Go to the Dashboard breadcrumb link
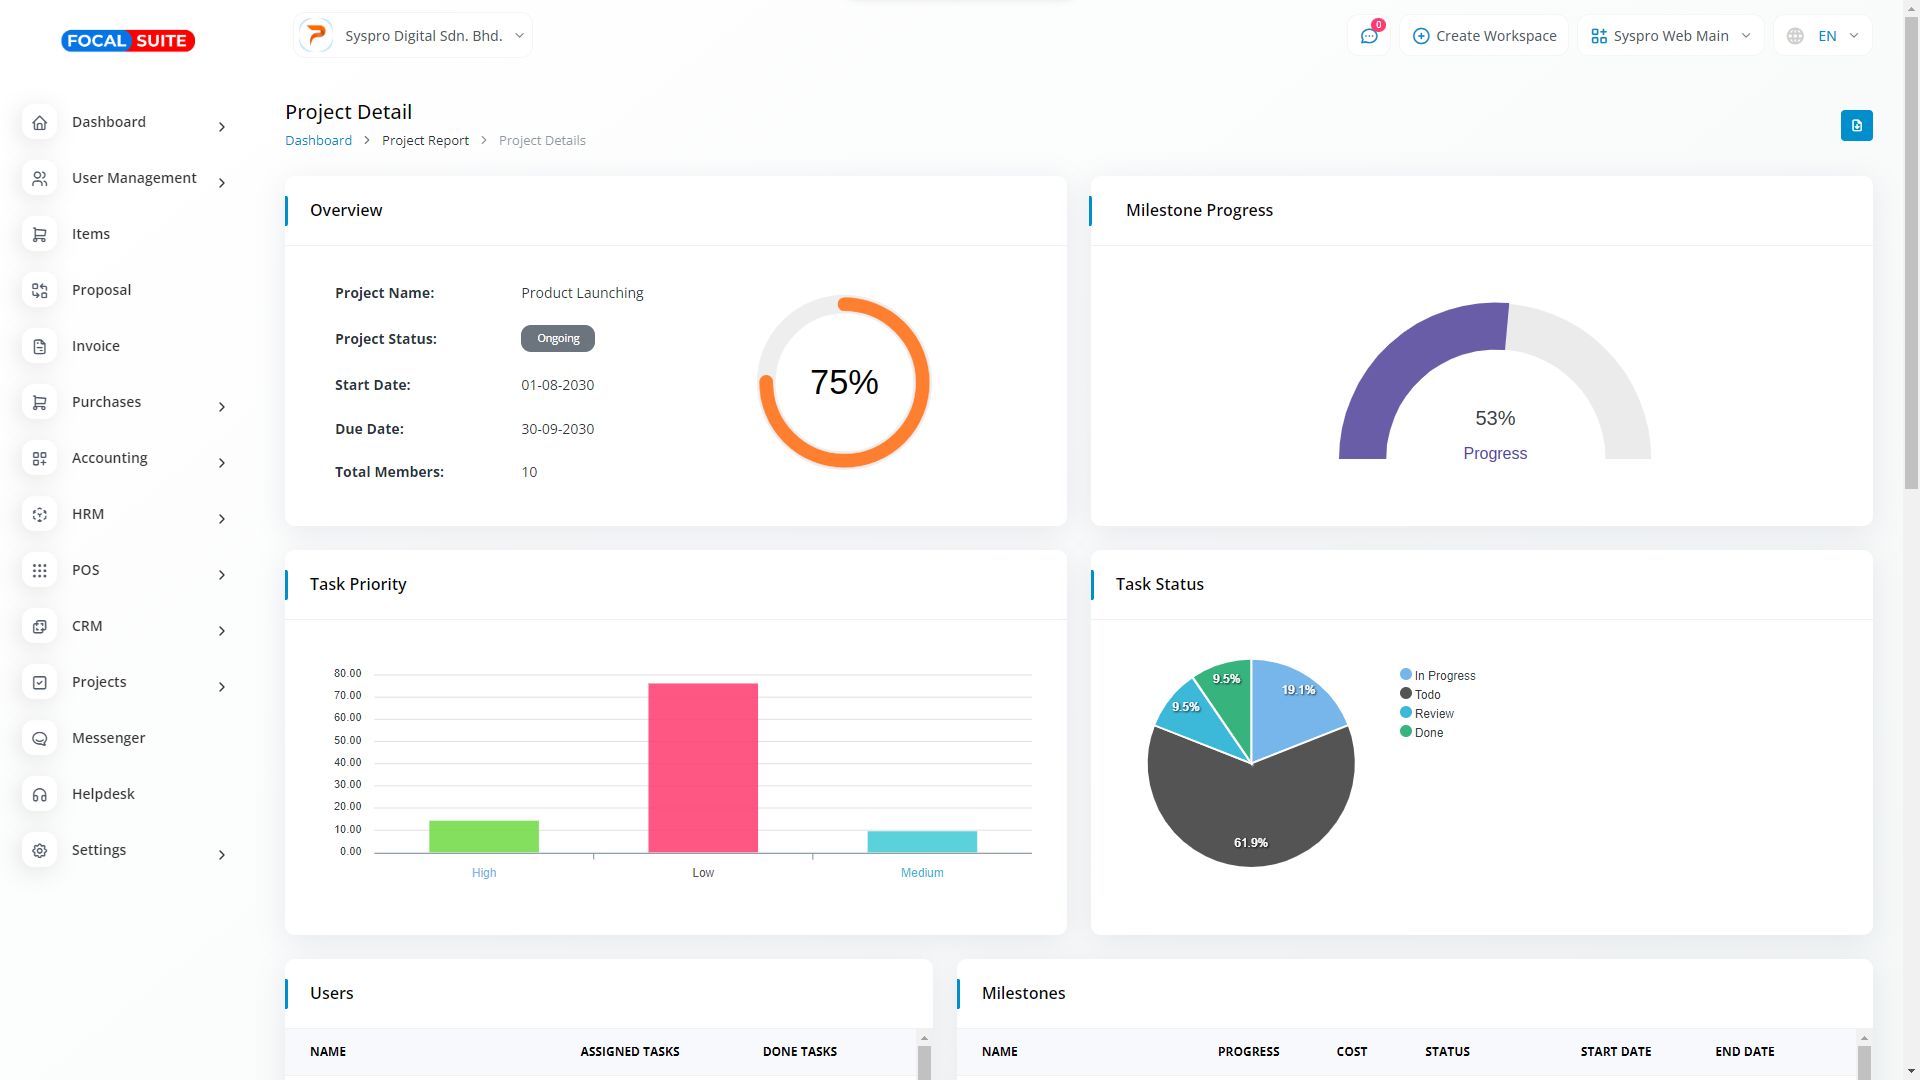The height and width of the screenshot is (1080, 1920). pos(318,140)
